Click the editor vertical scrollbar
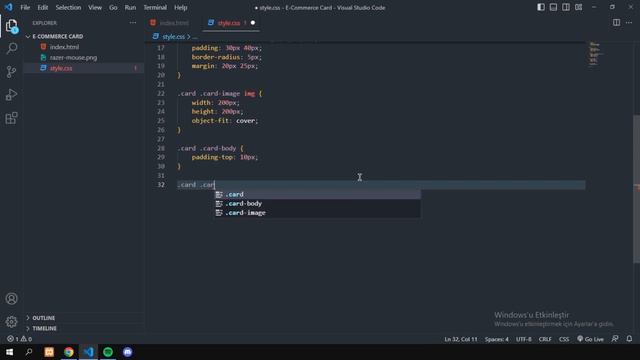 [x=636, y=189]
